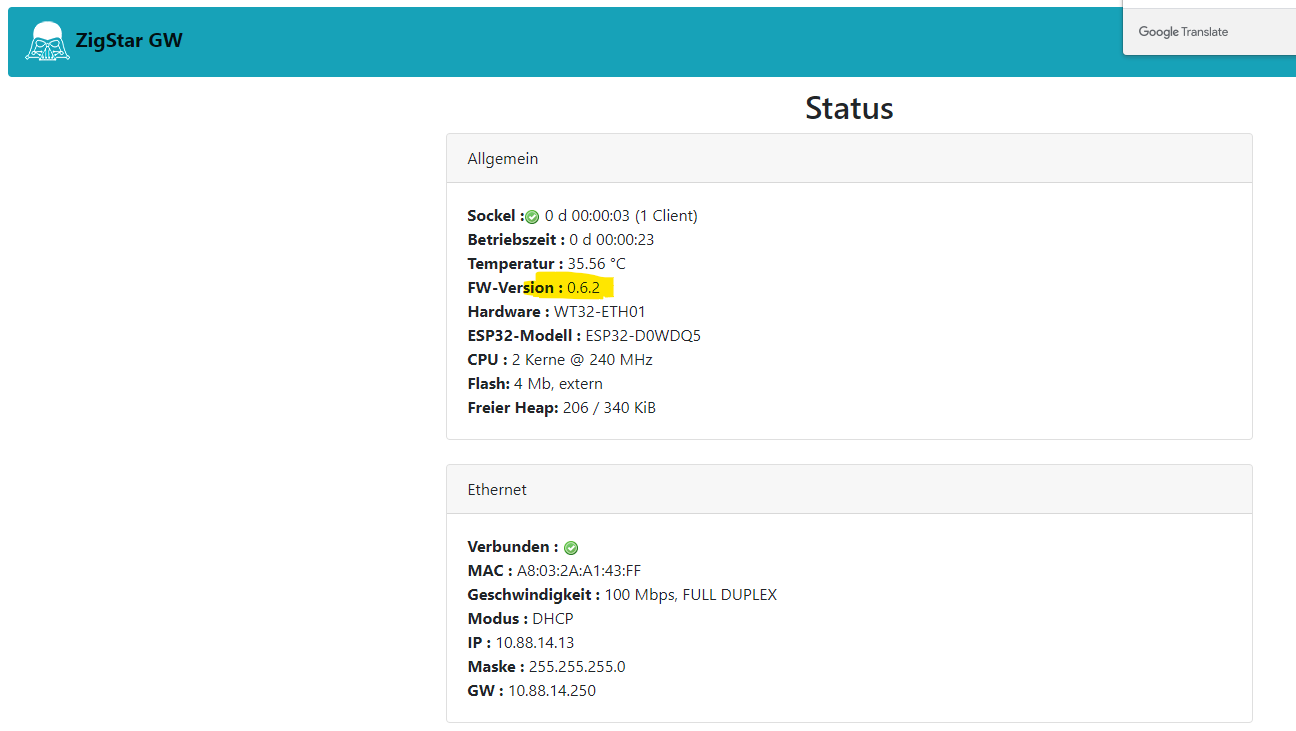1296x731 pixels.
Task: Select the FW-Version value 0.6.2
Action: click(x=584, y=288)
